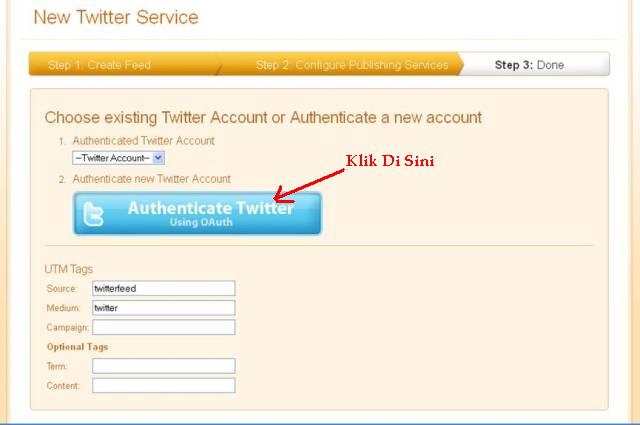Click the Choose existing Twitter Account heading
The image size is (640, 425).
[x=263, y=118]
